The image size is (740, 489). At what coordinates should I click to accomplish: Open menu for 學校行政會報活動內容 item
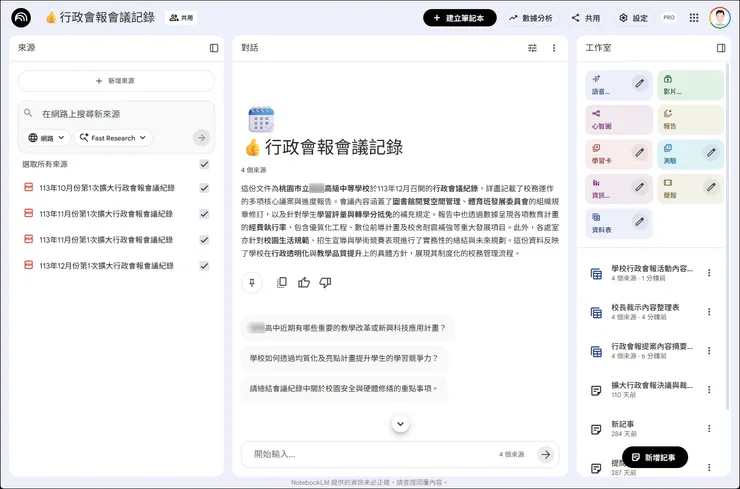pyautogui.click(x=709, y=273)
